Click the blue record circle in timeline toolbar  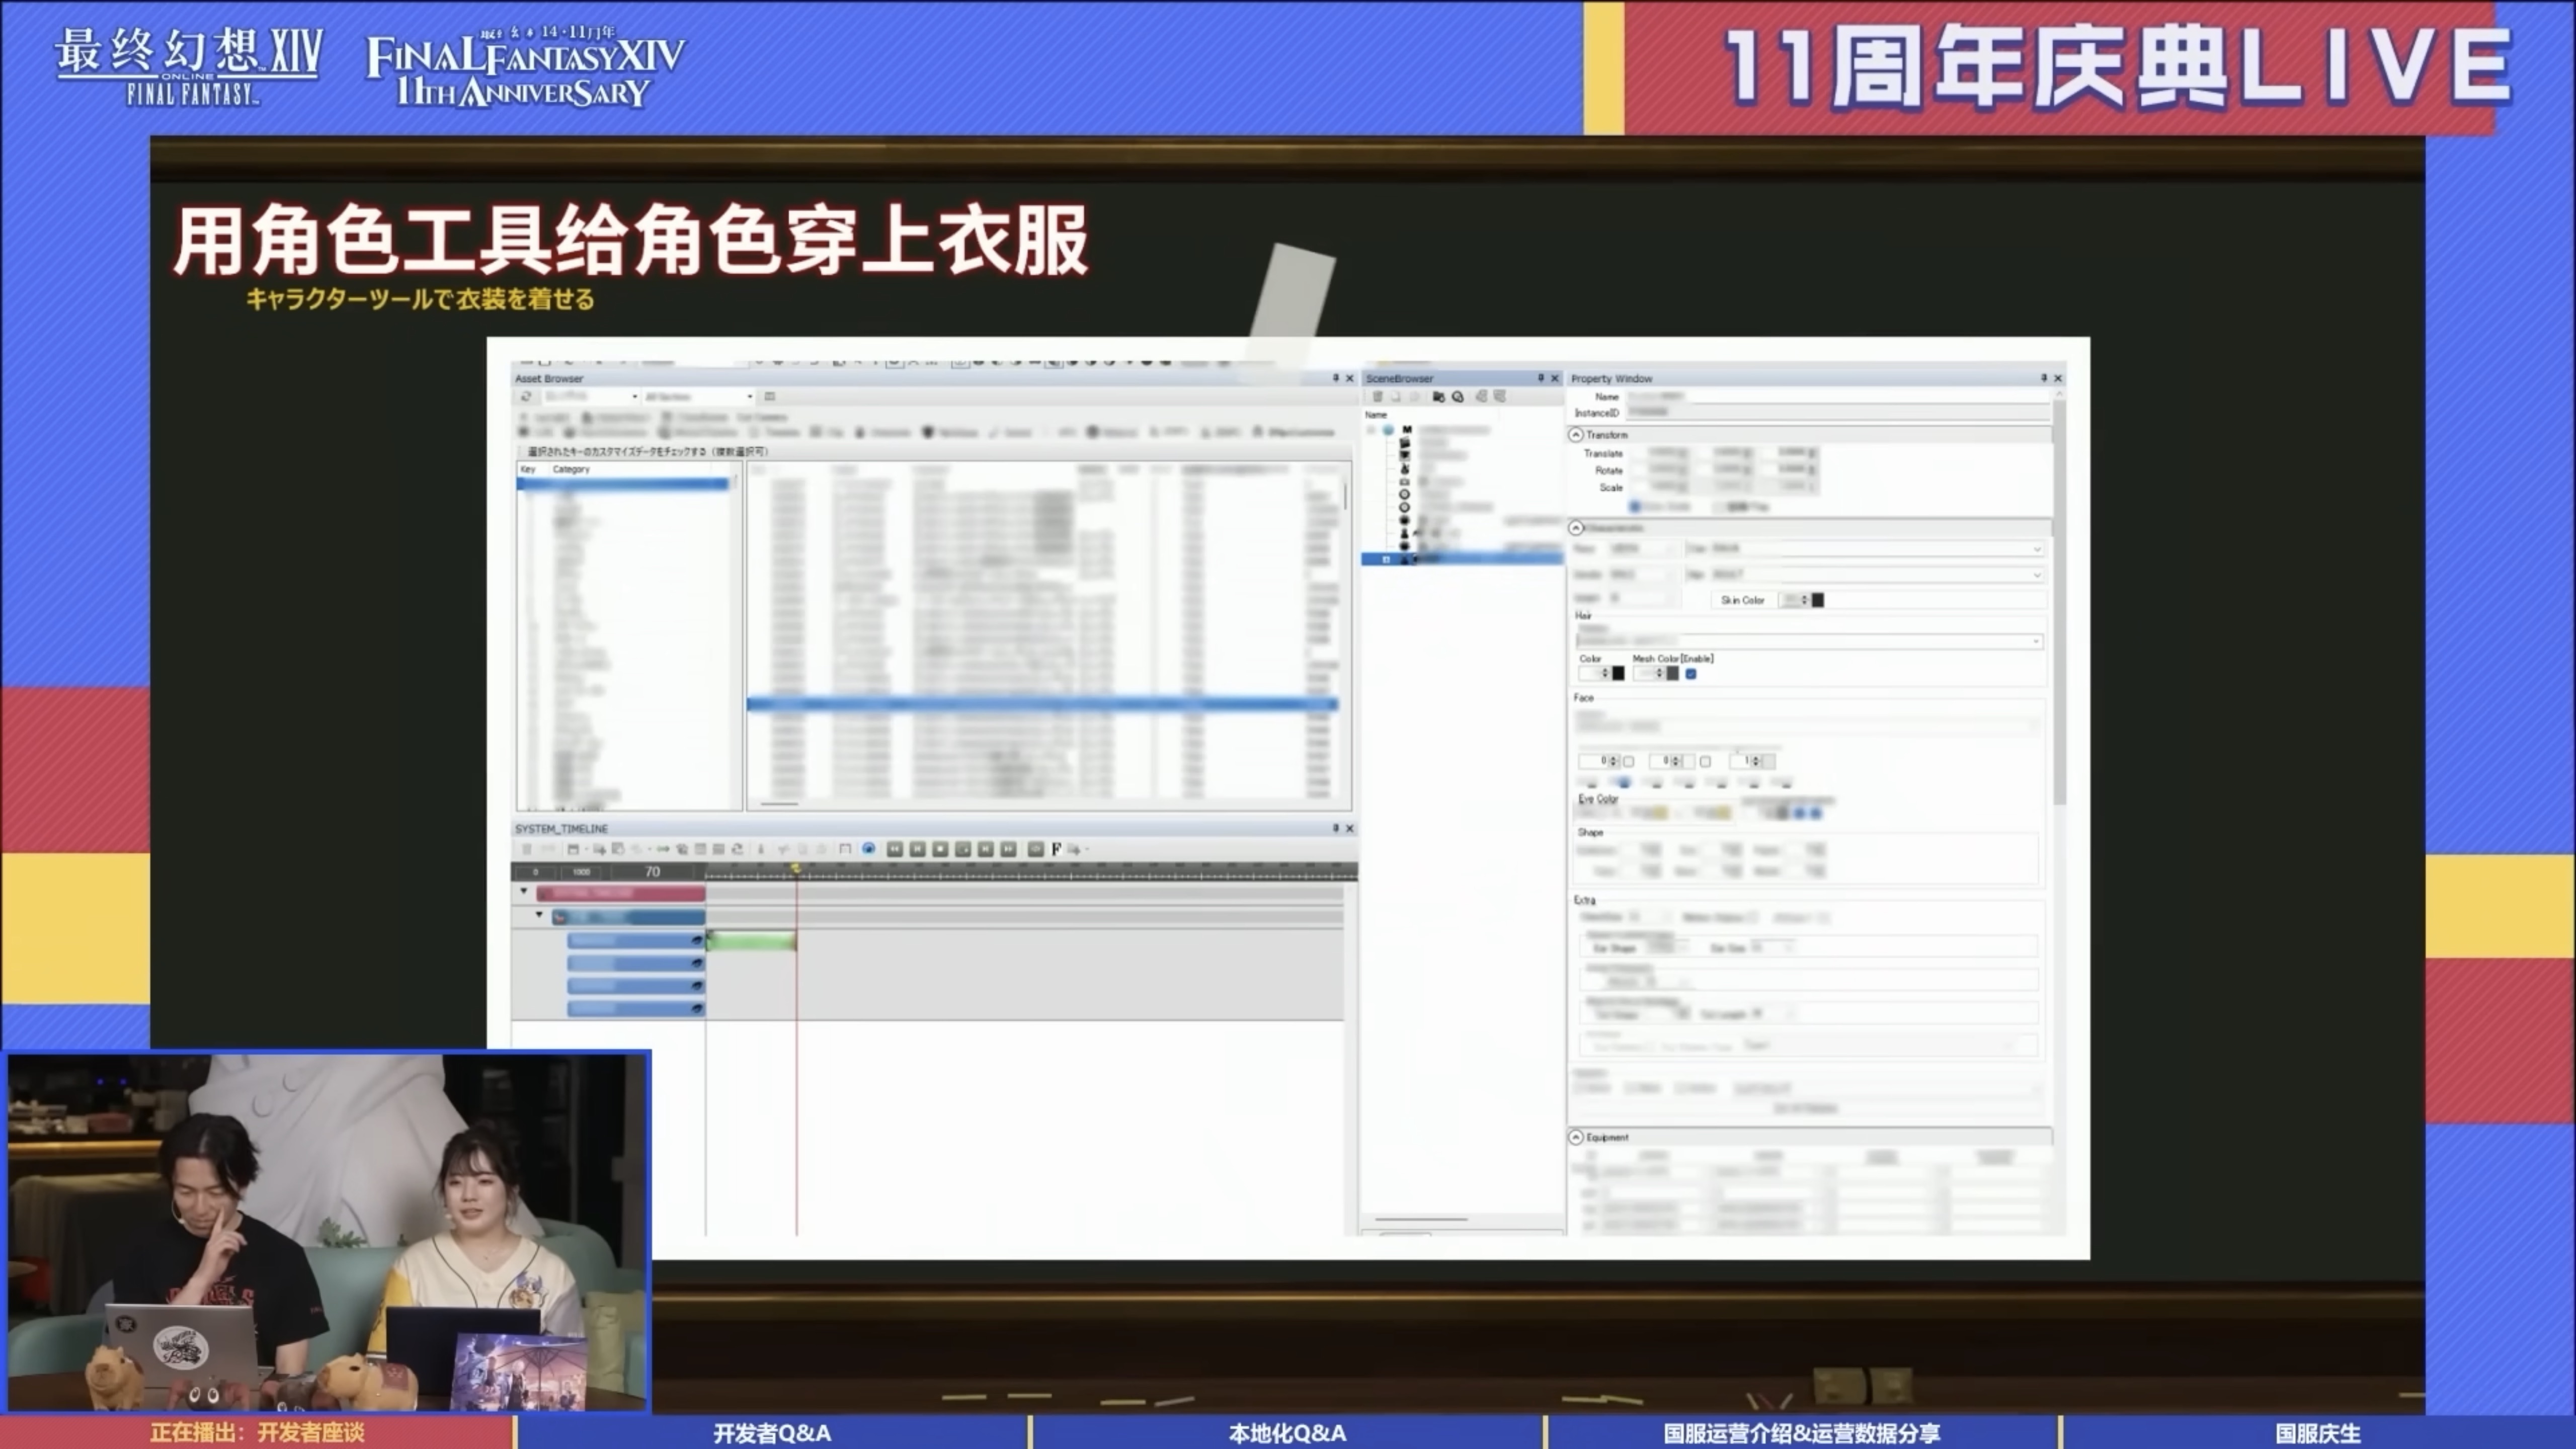tap(868, 849)
